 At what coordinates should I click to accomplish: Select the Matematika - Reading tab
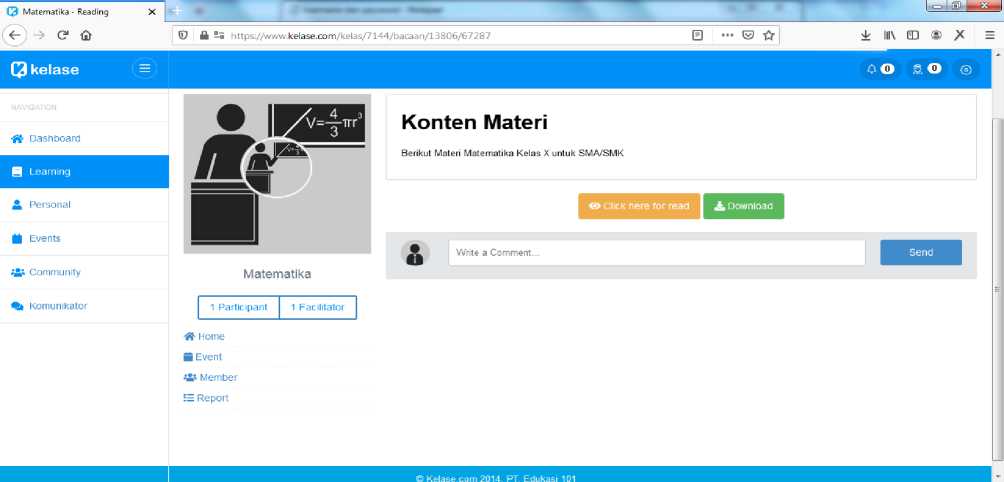82,12
